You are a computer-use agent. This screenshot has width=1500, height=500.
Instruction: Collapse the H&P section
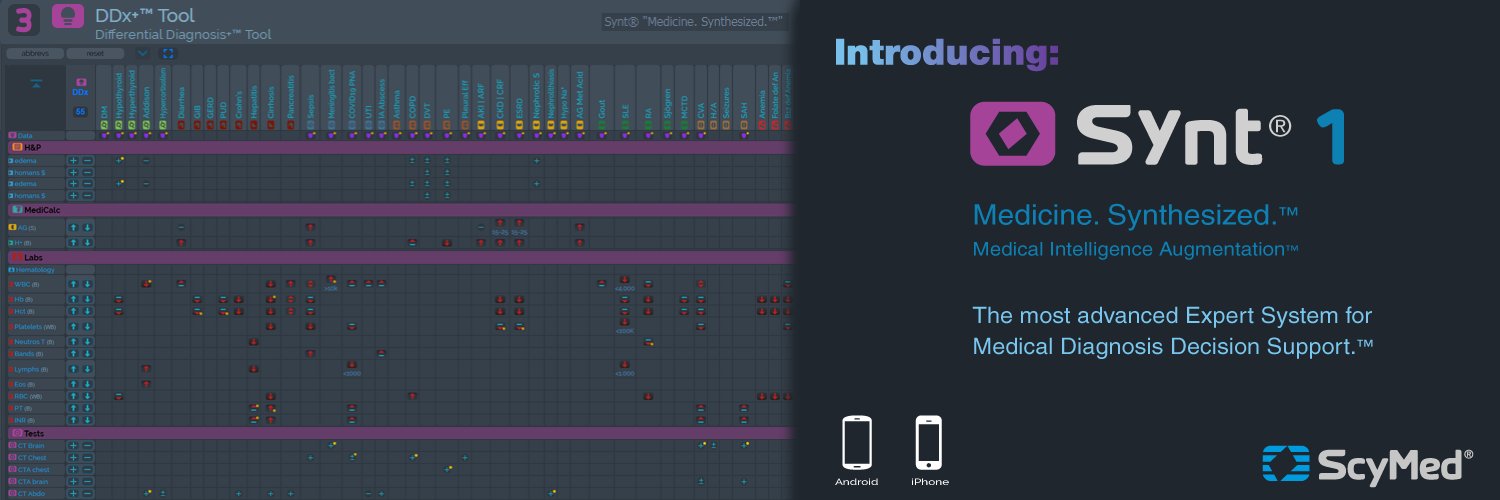pos(400,147)
